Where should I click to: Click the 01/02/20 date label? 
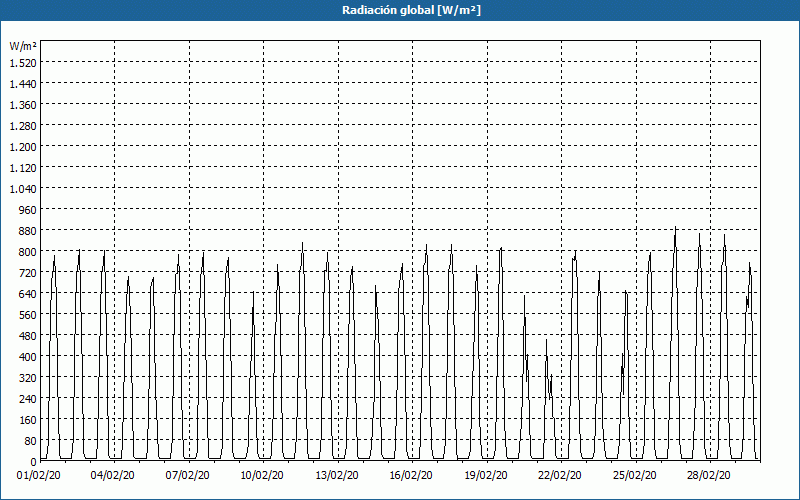coord(39,476)
